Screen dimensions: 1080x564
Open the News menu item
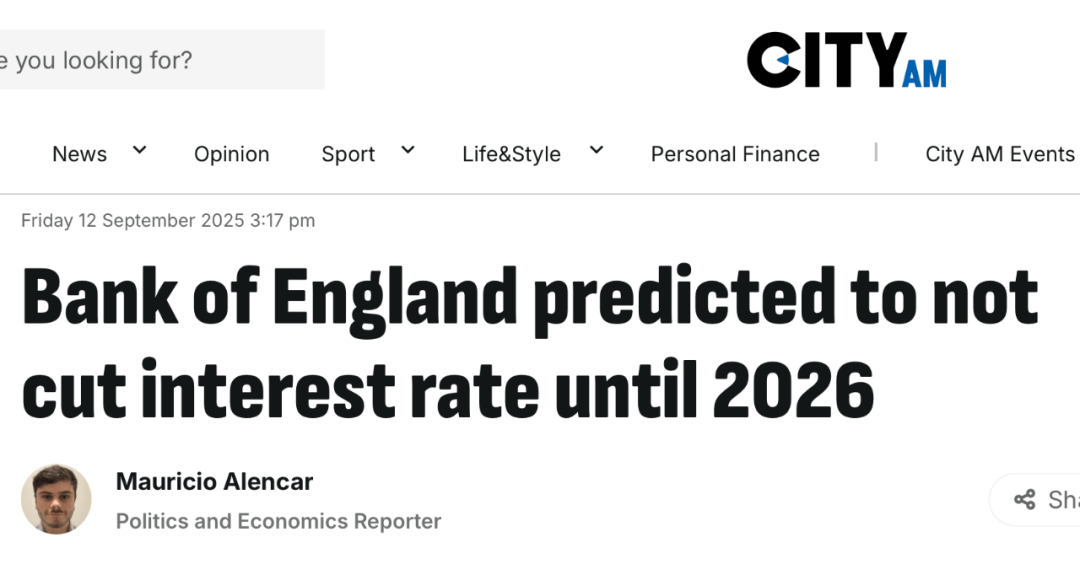(79, 154)
